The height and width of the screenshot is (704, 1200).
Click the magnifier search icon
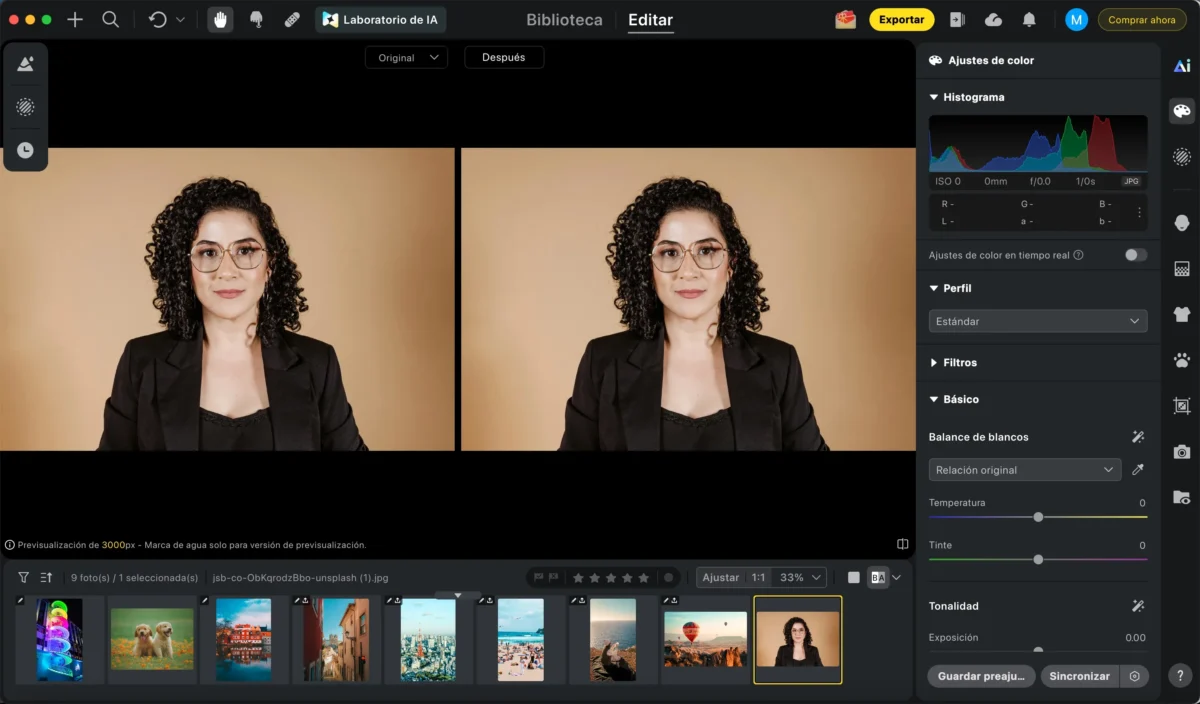pos(111,19)
